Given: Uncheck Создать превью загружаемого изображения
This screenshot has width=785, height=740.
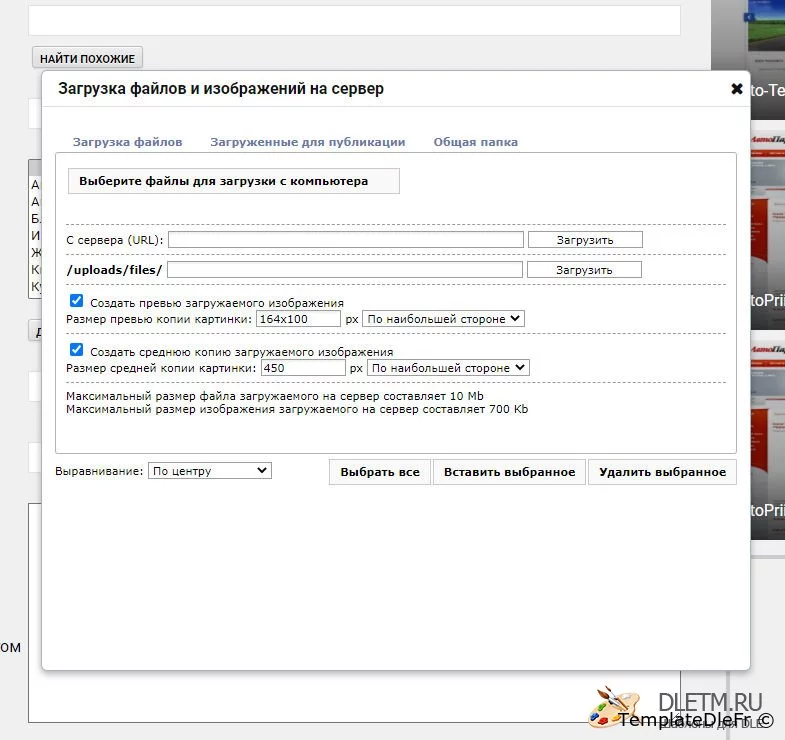Looking at the screenshot, I should pyautogui.click(x=76, y=301).
